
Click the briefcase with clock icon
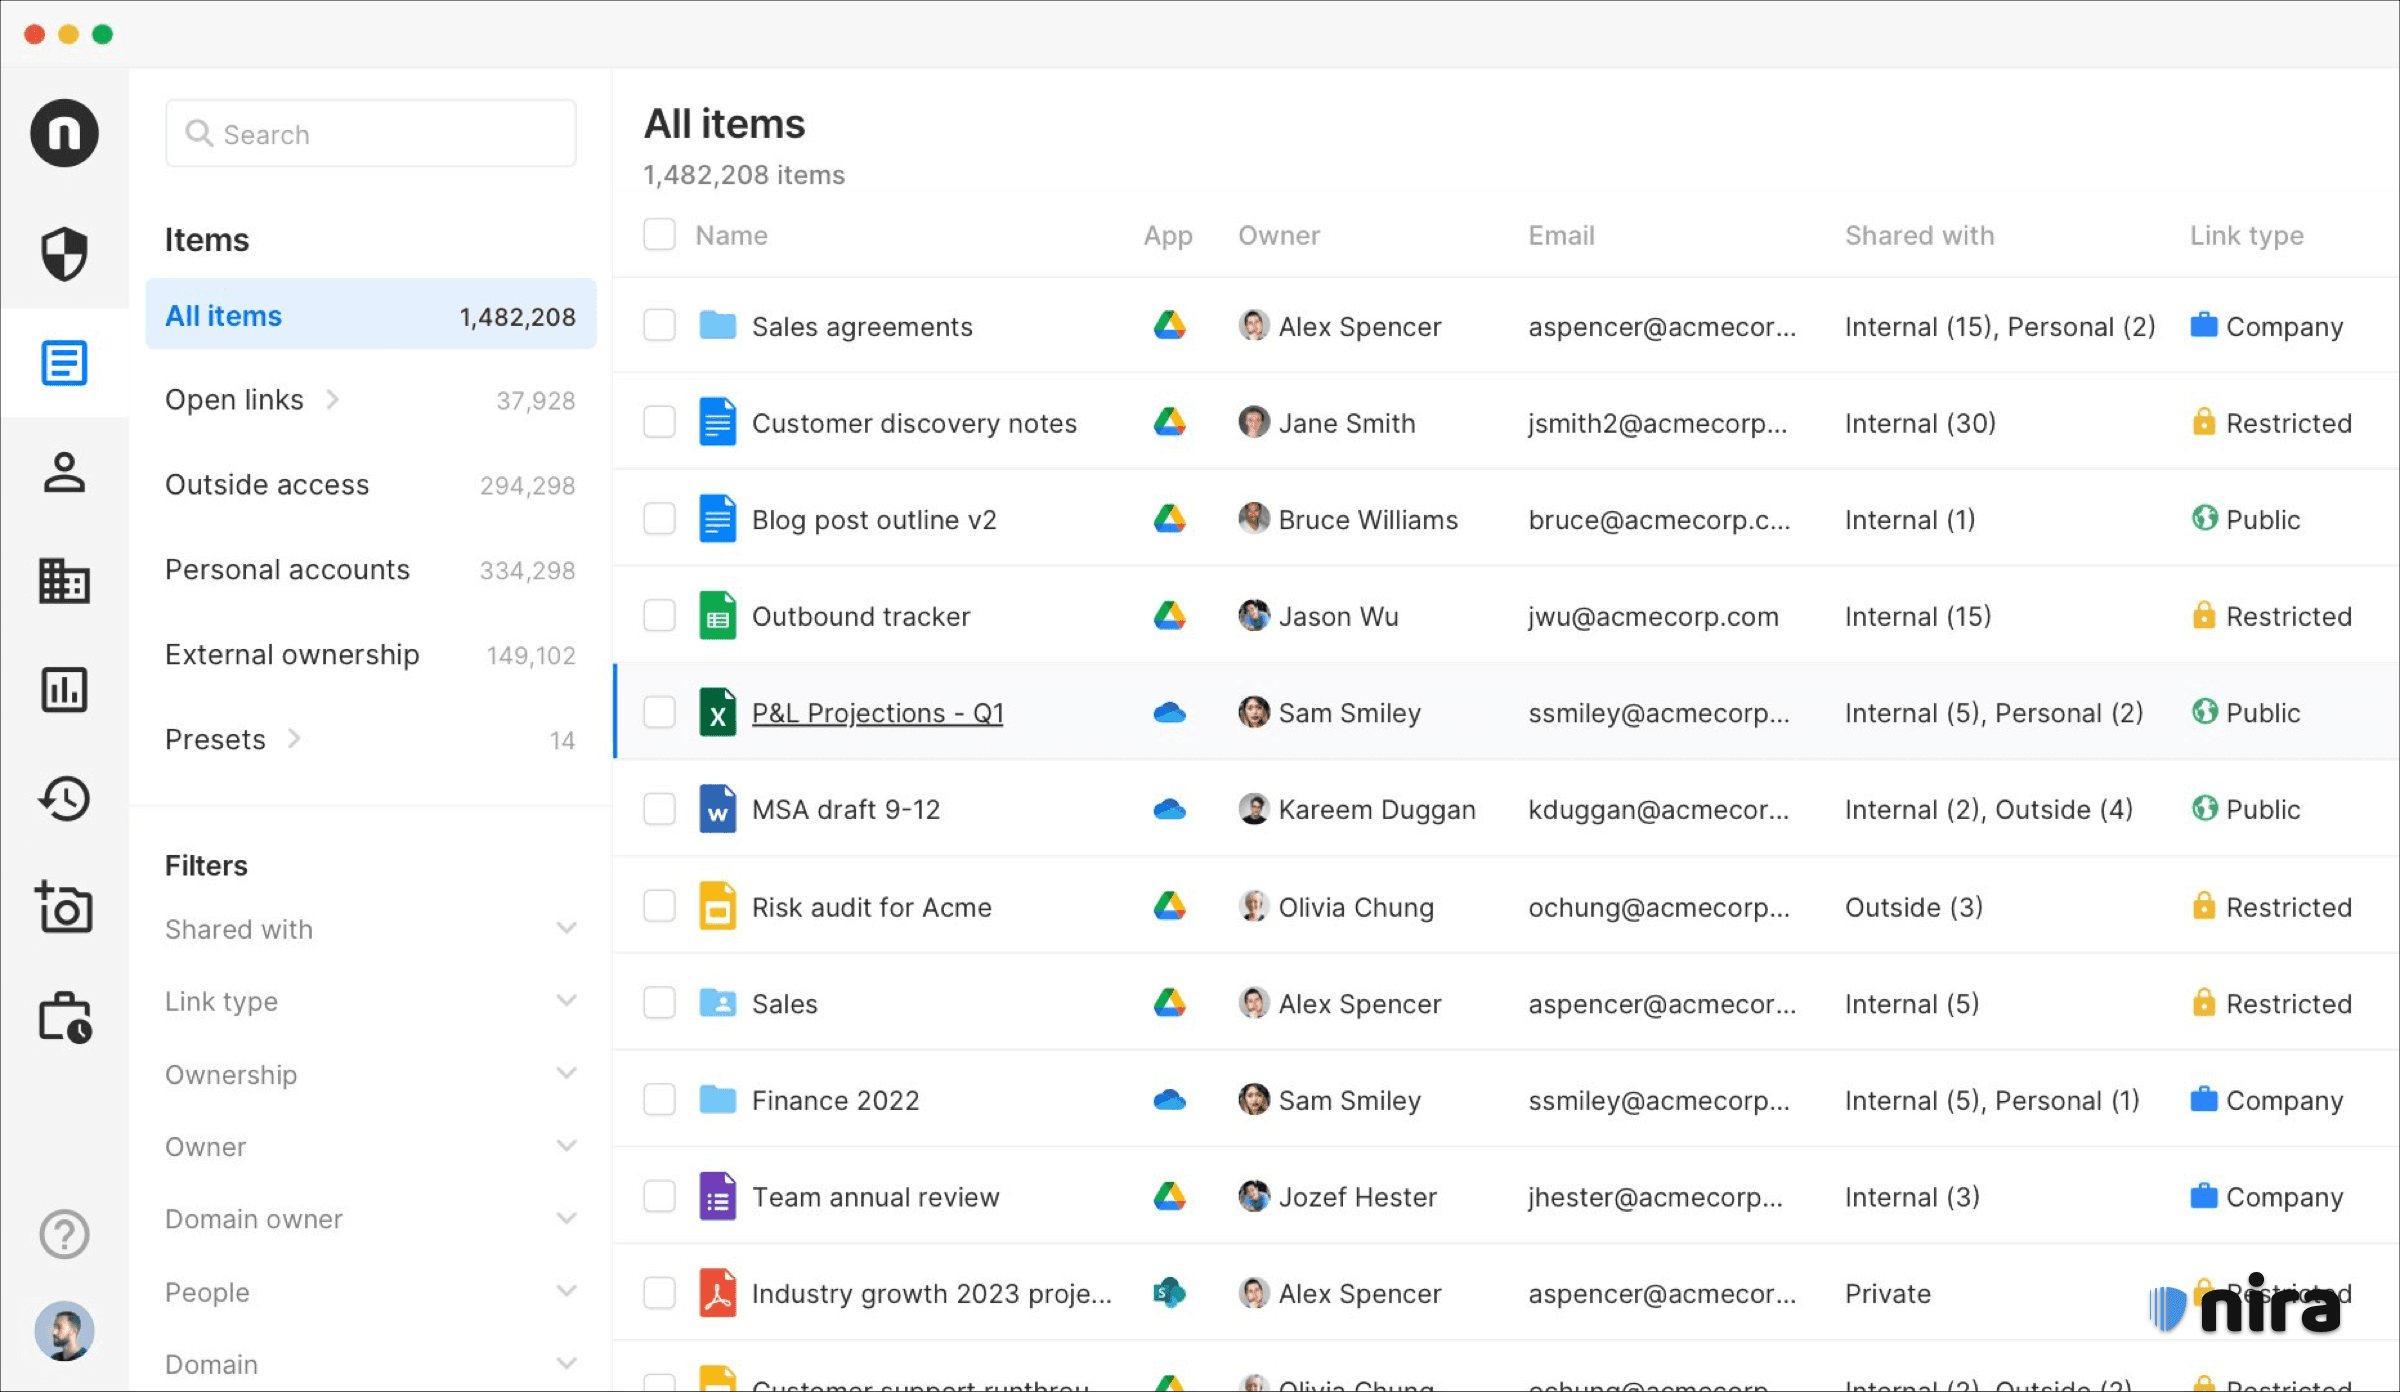tap(64, 1017)
